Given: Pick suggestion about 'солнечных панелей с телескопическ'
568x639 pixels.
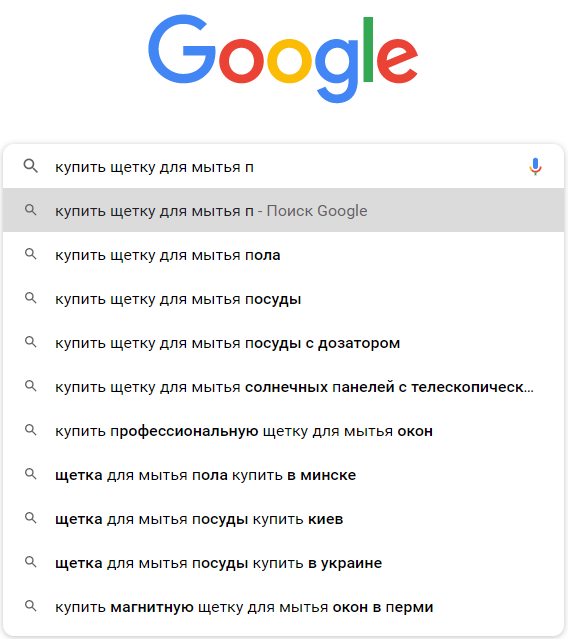Looking at the screenshot, I should [x=284, y=387].
